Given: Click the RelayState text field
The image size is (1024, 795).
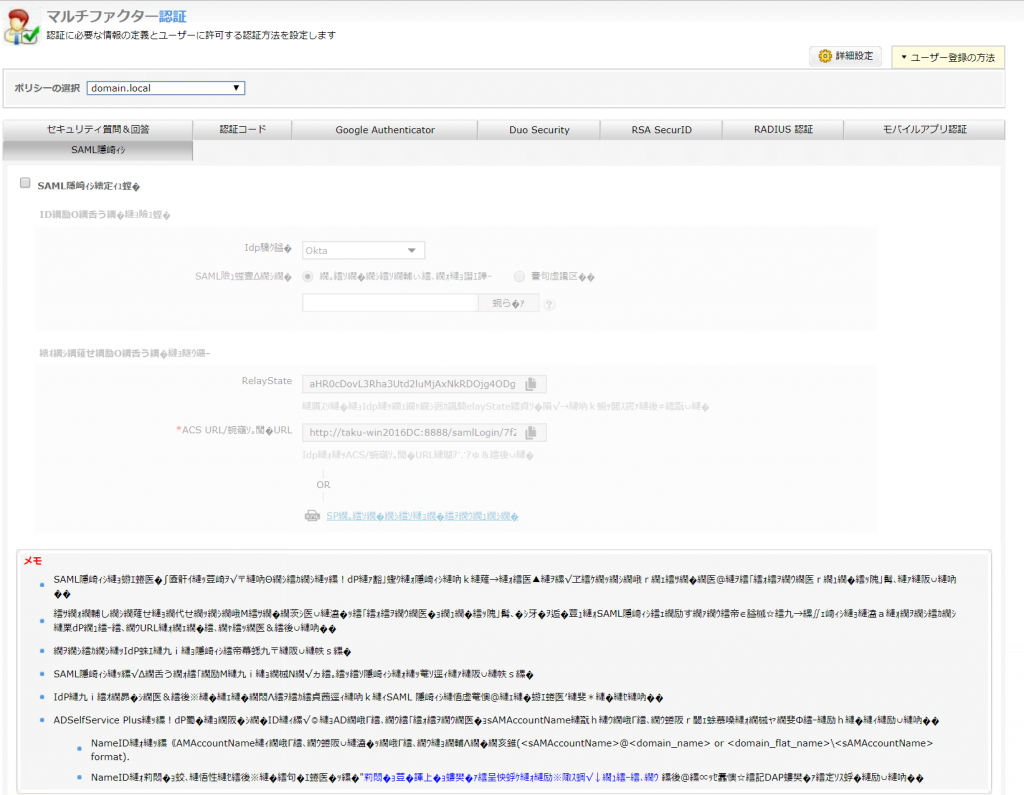Looking at the screenshot, I should (x=424, y=384).
